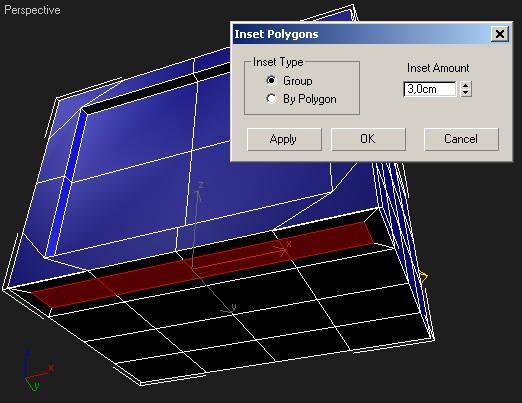This screenshot has width=522, height=403.
Task: Click the bright blue inset edge polygon
Action: (65, 183)
